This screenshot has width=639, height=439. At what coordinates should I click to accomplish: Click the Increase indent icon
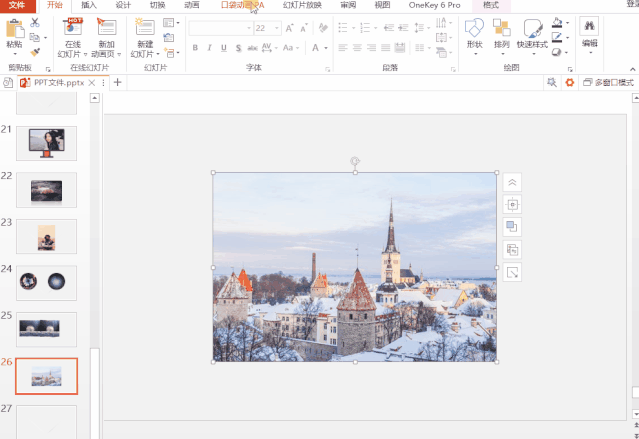click(x=403, y=28)
